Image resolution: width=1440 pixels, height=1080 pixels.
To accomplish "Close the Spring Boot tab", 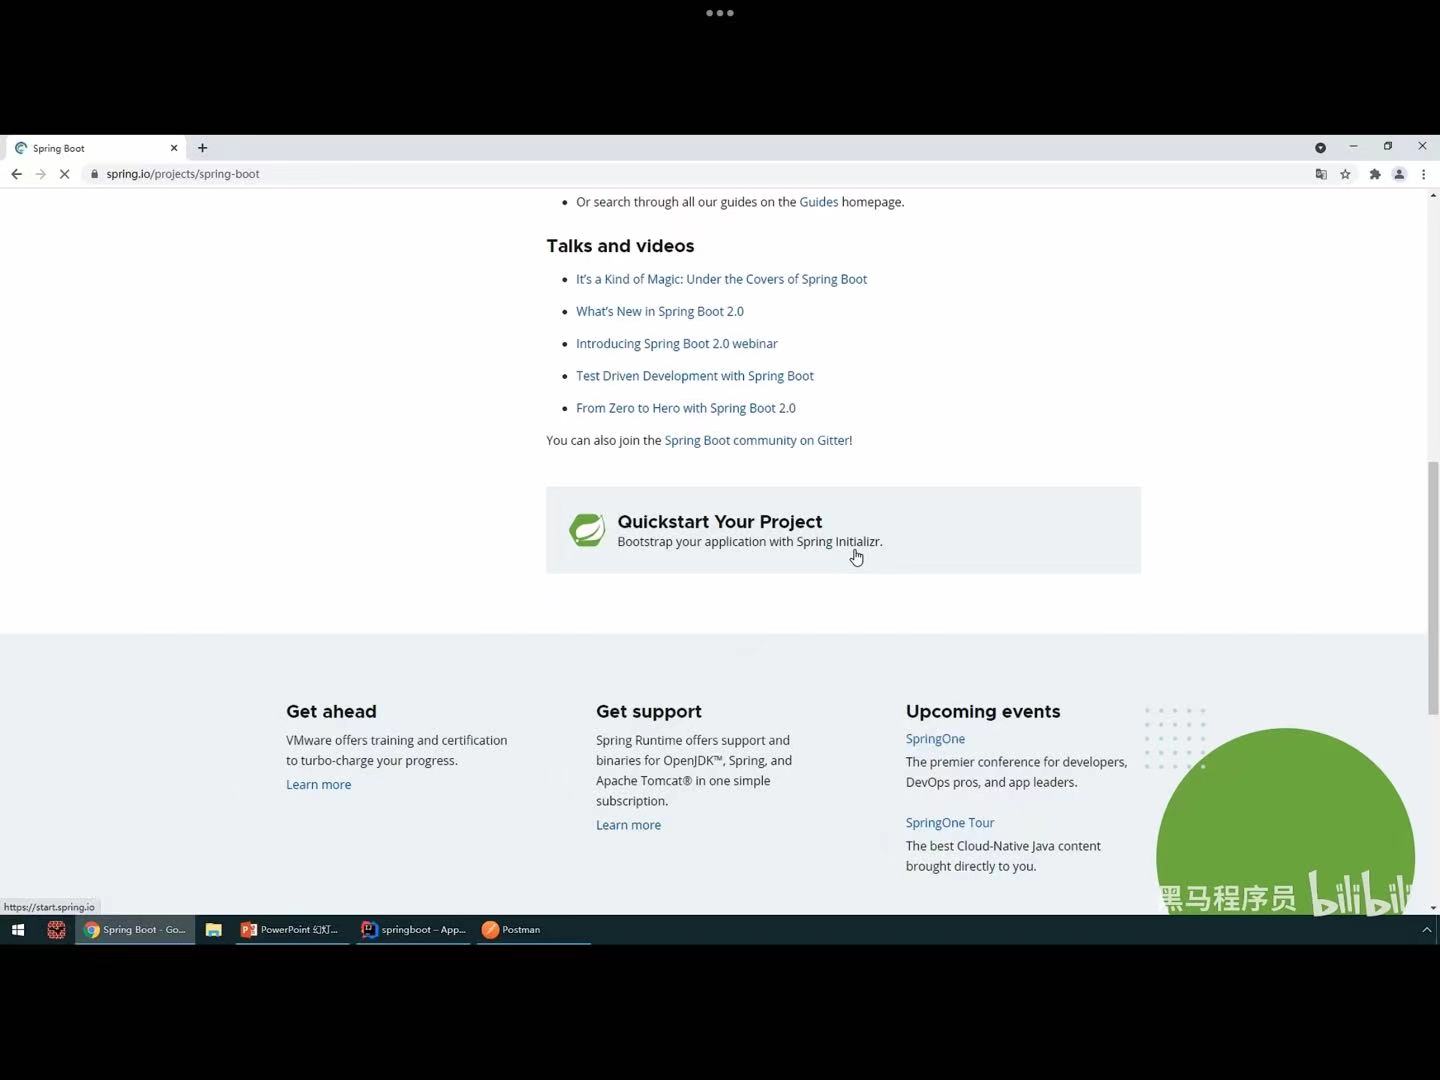I will [174, 148].
